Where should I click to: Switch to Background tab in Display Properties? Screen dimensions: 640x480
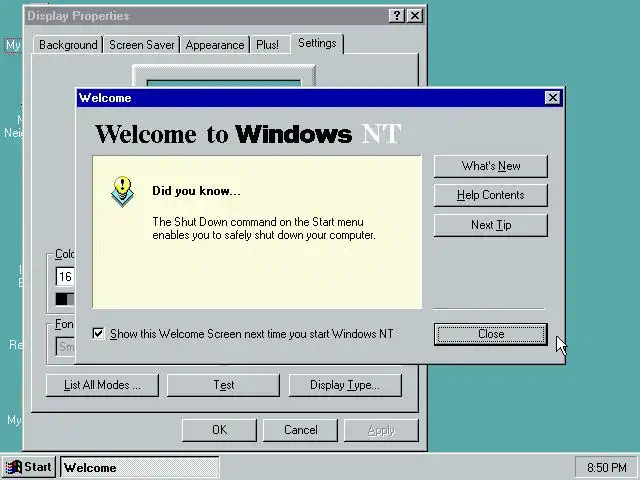click(x=68, y=45)
